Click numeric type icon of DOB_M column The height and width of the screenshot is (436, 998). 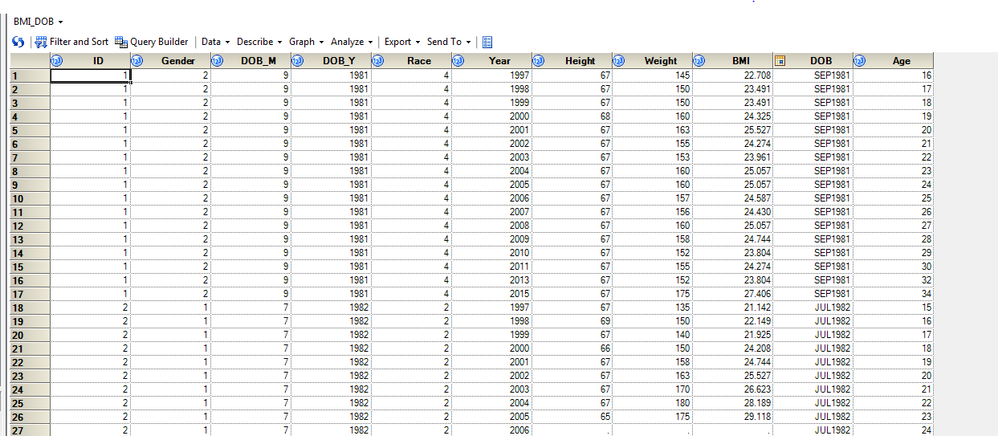[x=217, y=61]
